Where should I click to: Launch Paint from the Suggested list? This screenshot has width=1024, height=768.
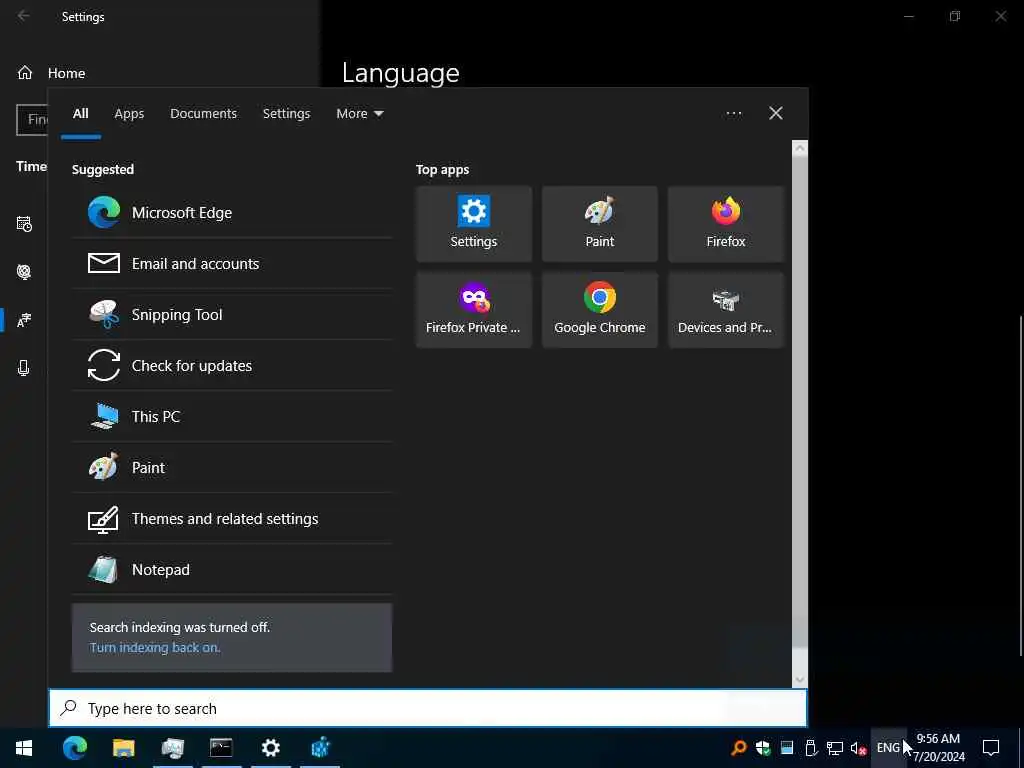pyautogui.click(x=232, y=467)
